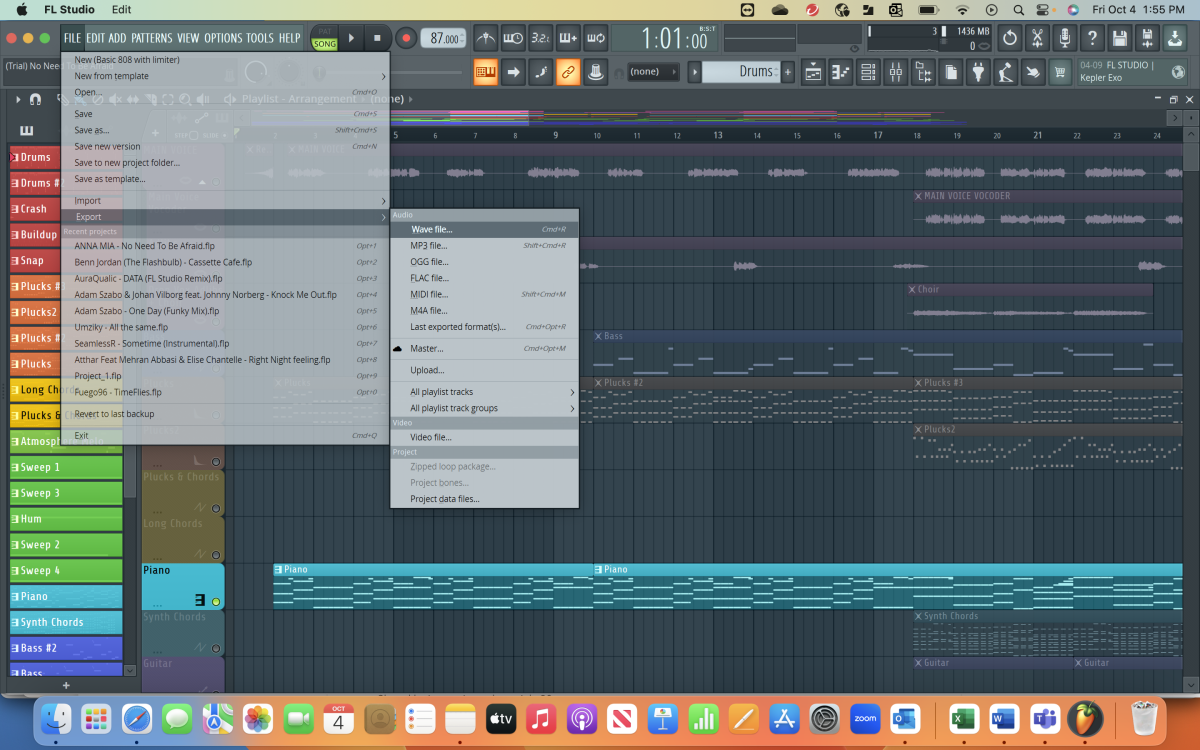This screenshot has height=750, width=1200.
Task: Click the 87.000 tempo display
Action: coord(444,38)
